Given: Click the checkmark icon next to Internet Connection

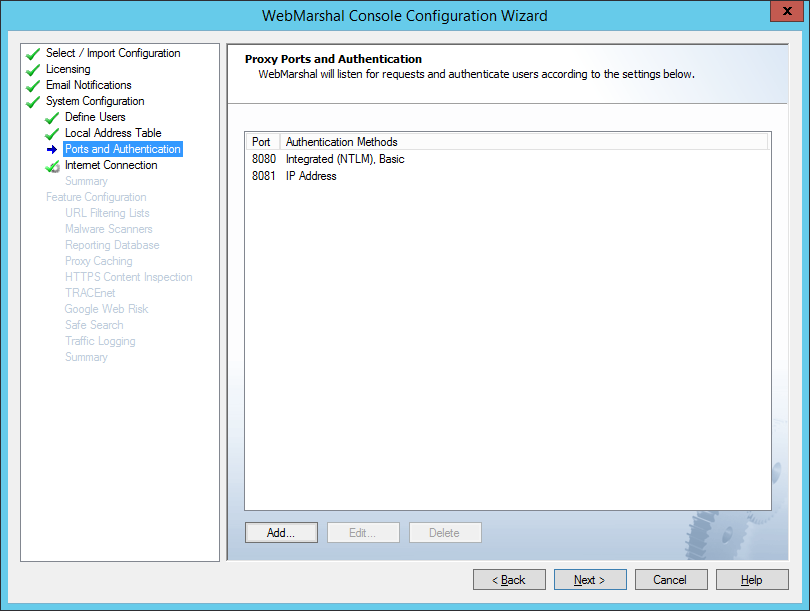Looking at the screenshot, I should tap(52, 166).
